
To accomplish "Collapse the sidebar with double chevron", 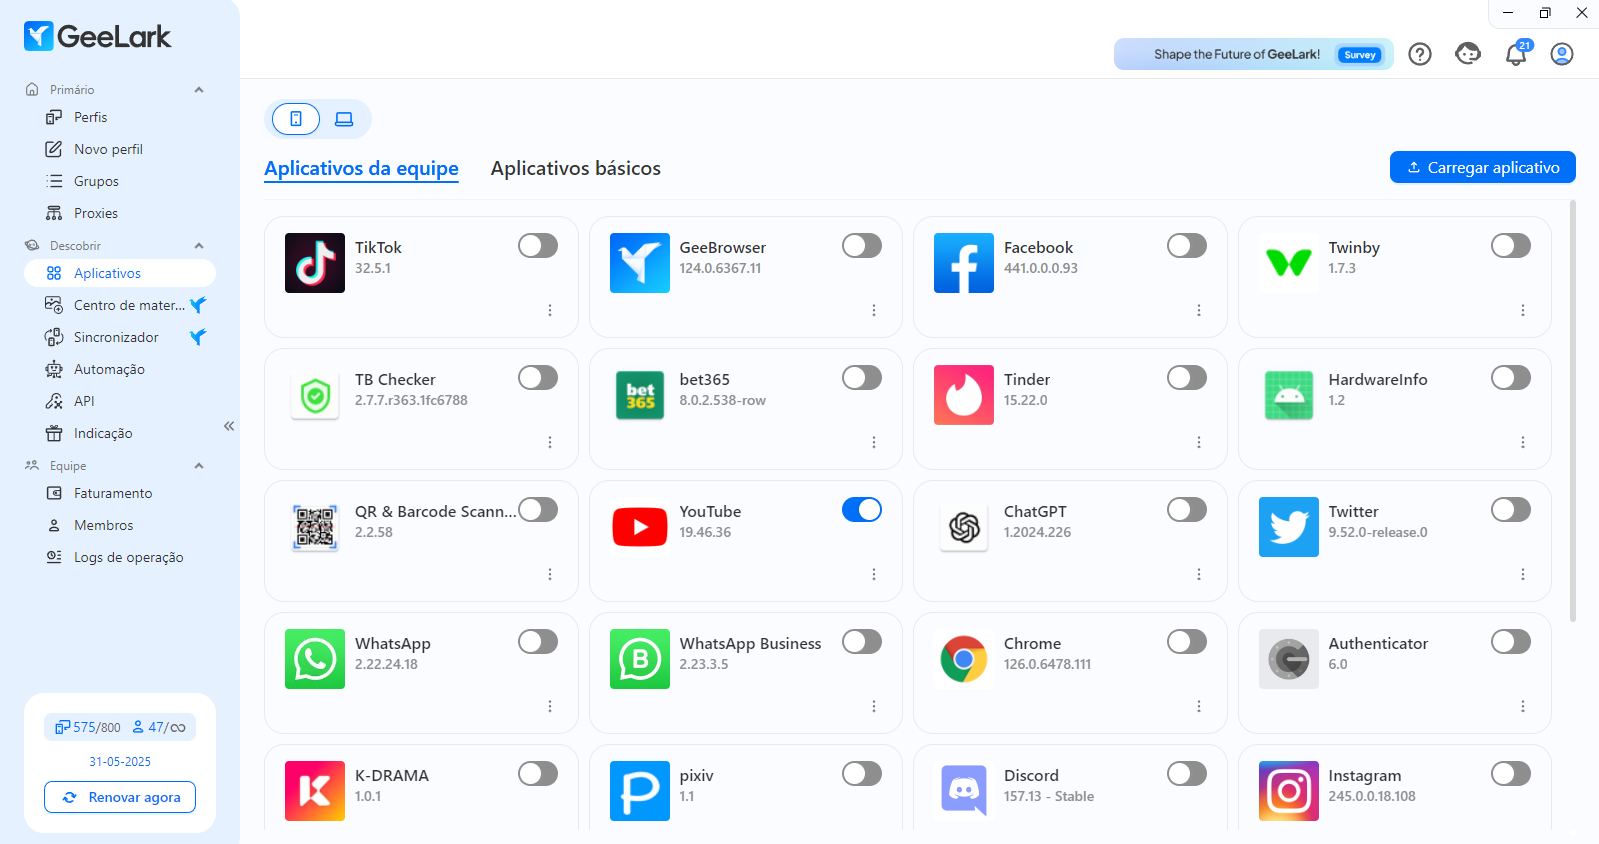I will click(229, 426).
